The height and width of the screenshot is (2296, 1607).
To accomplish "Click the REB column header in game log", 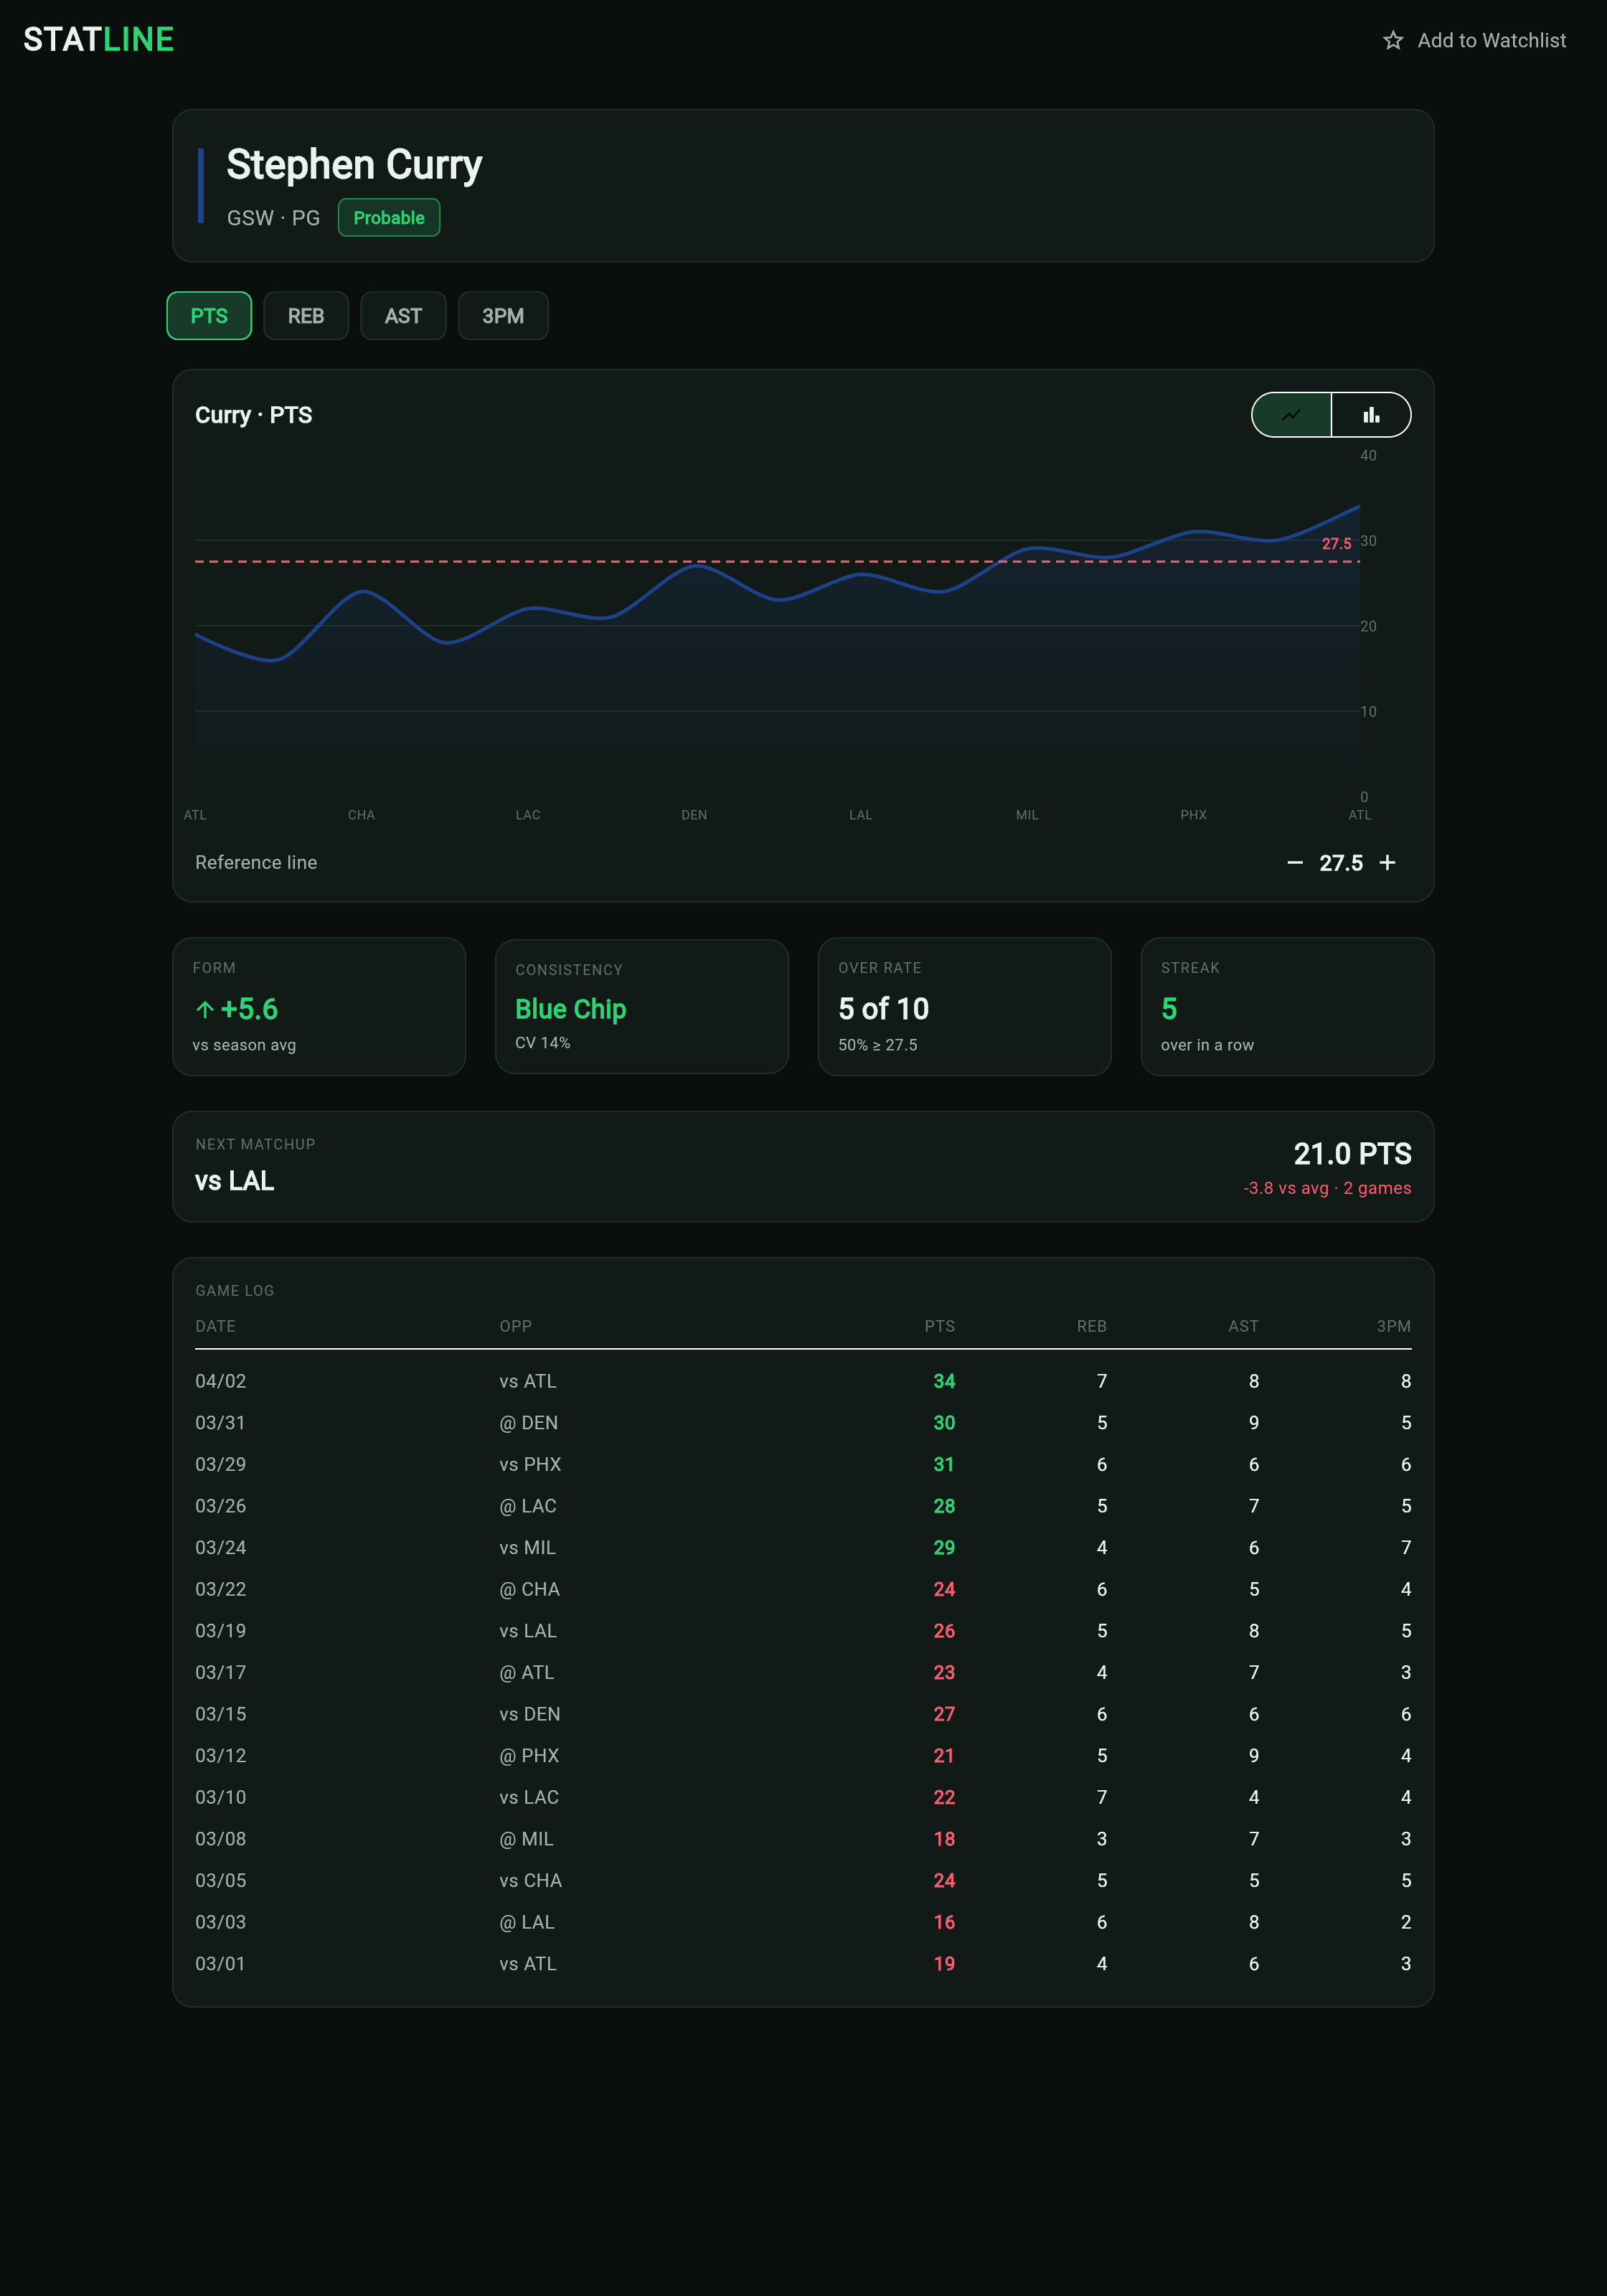I will [x=1091, y=1326].
